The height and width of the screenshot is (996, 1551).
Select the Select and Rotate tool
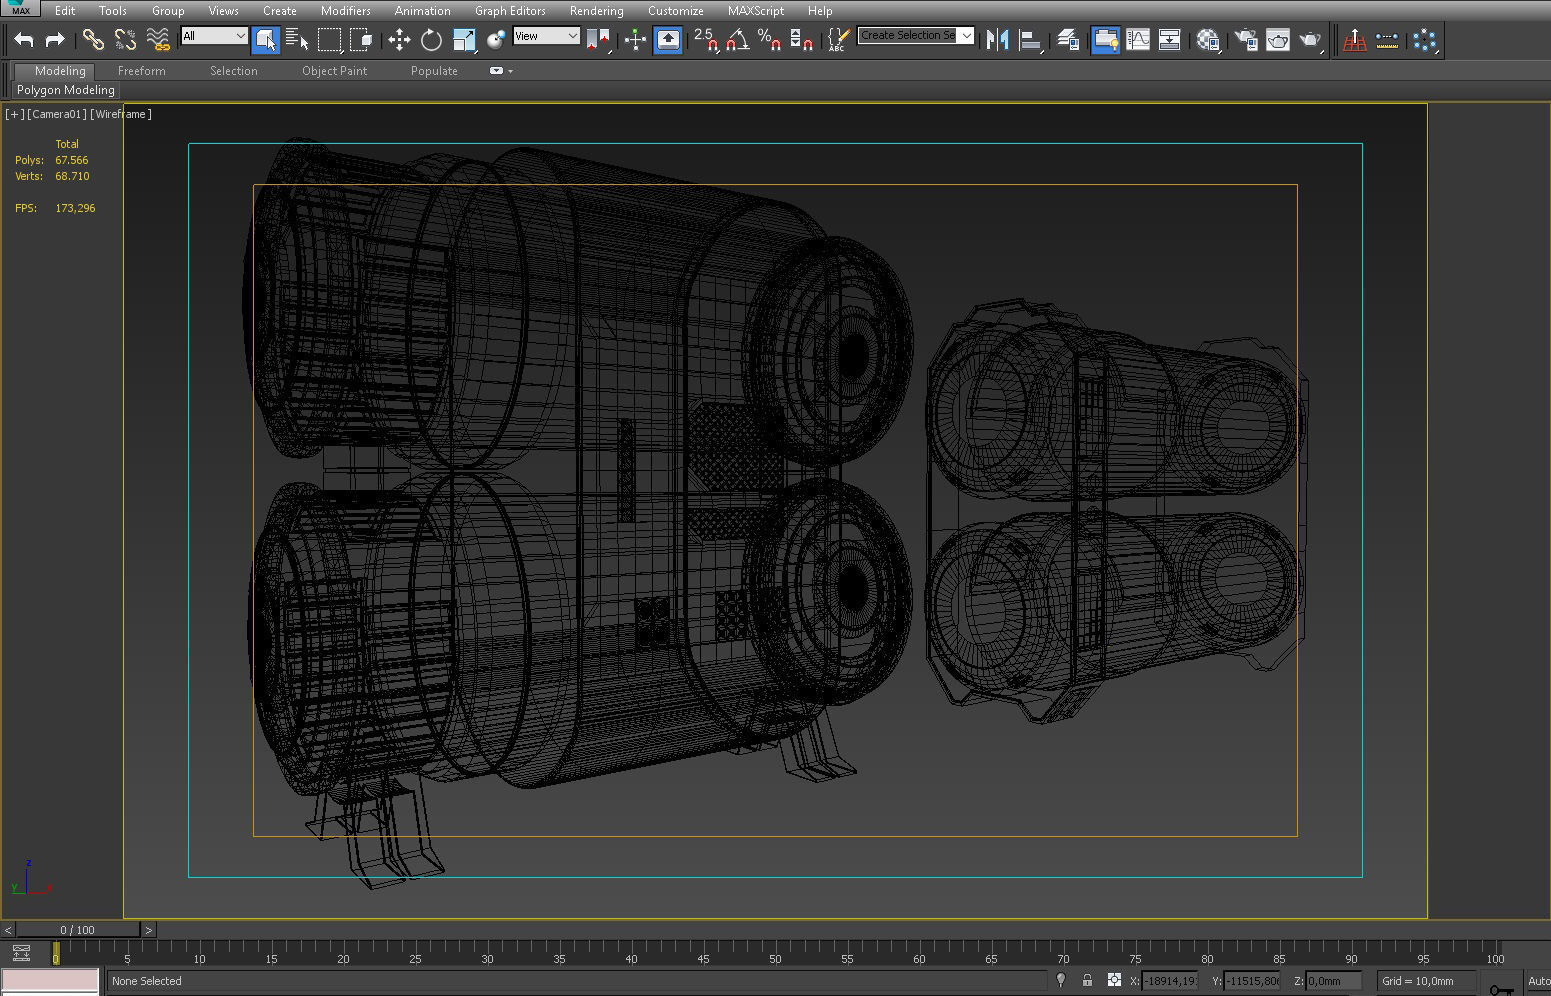click(x=431, y=39)
